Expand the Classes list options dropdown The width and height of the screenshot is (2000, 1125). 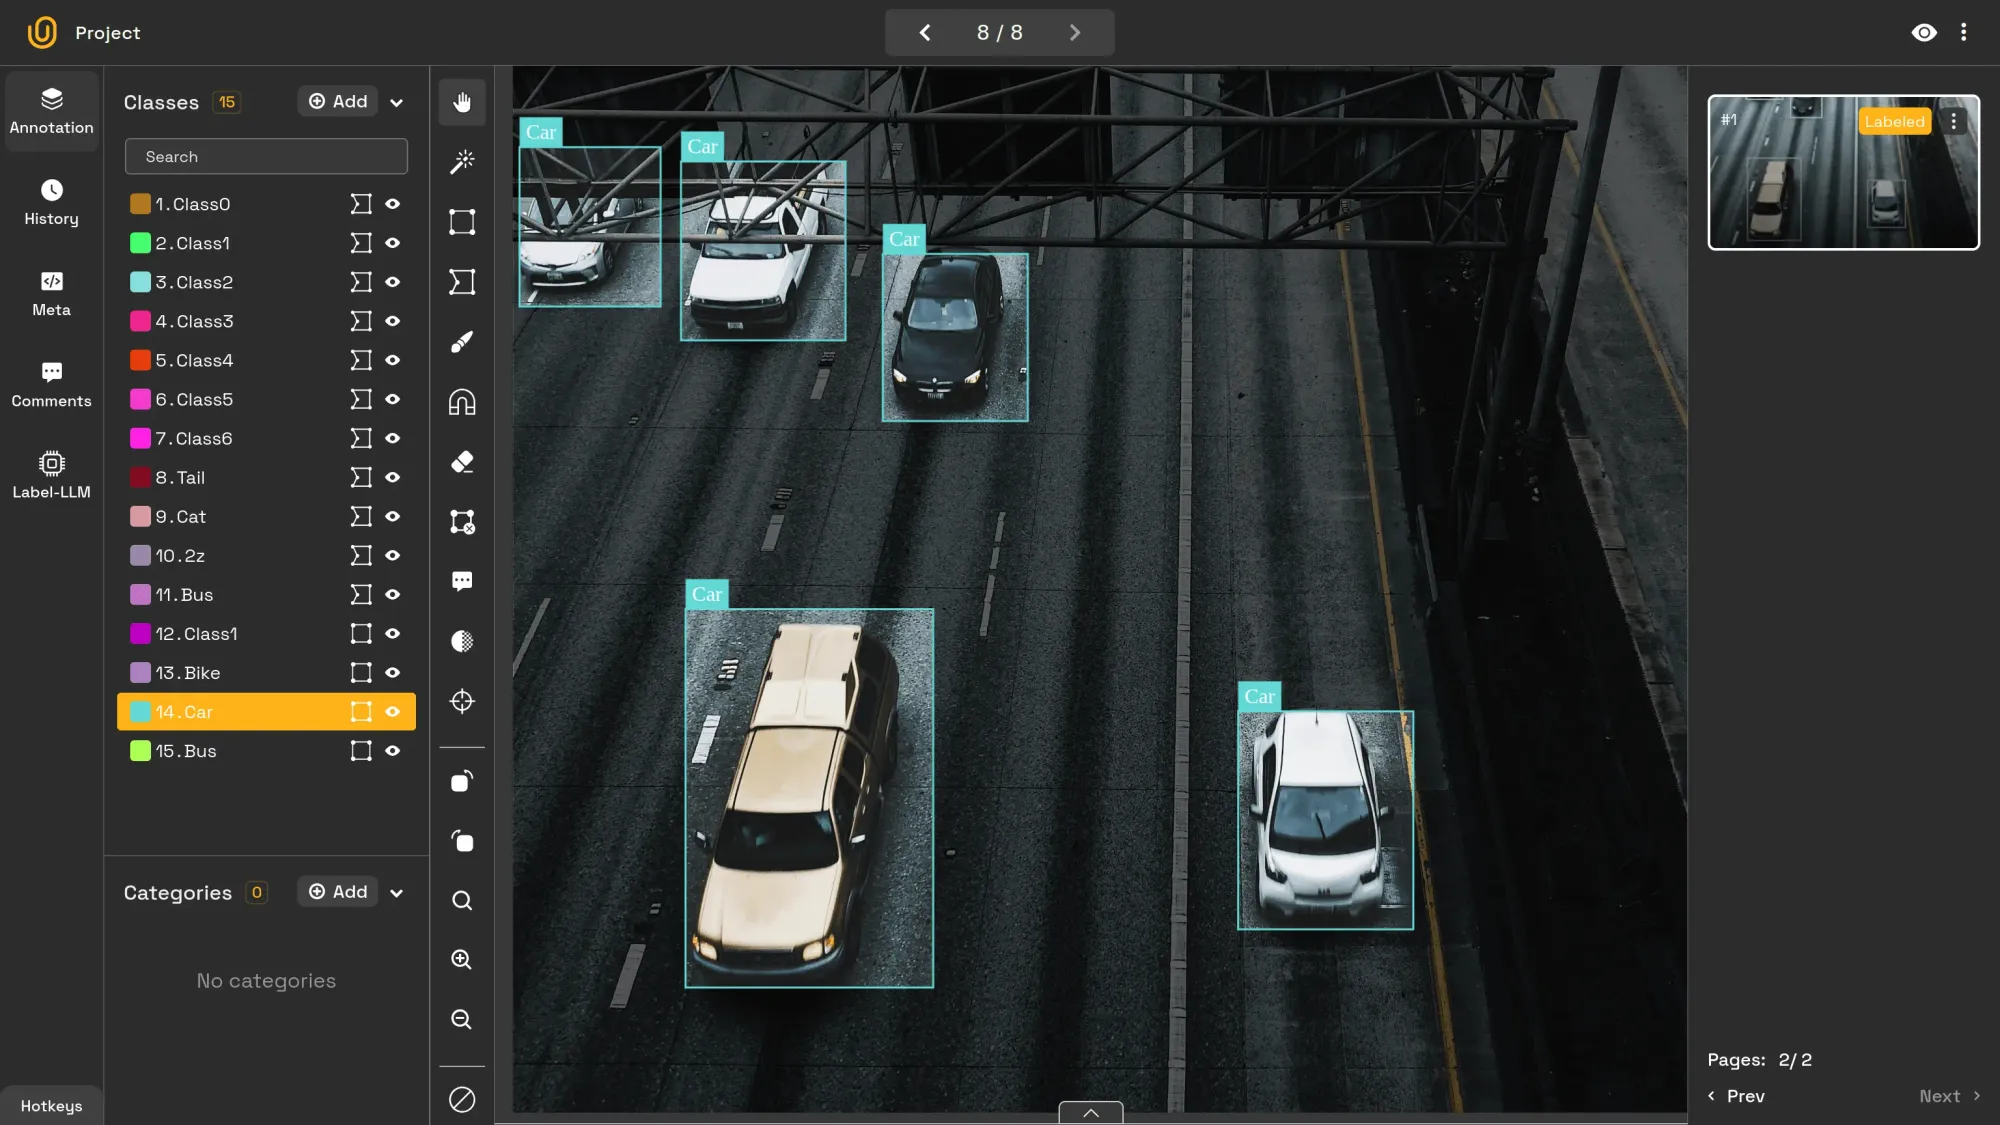tap(396, 102)
